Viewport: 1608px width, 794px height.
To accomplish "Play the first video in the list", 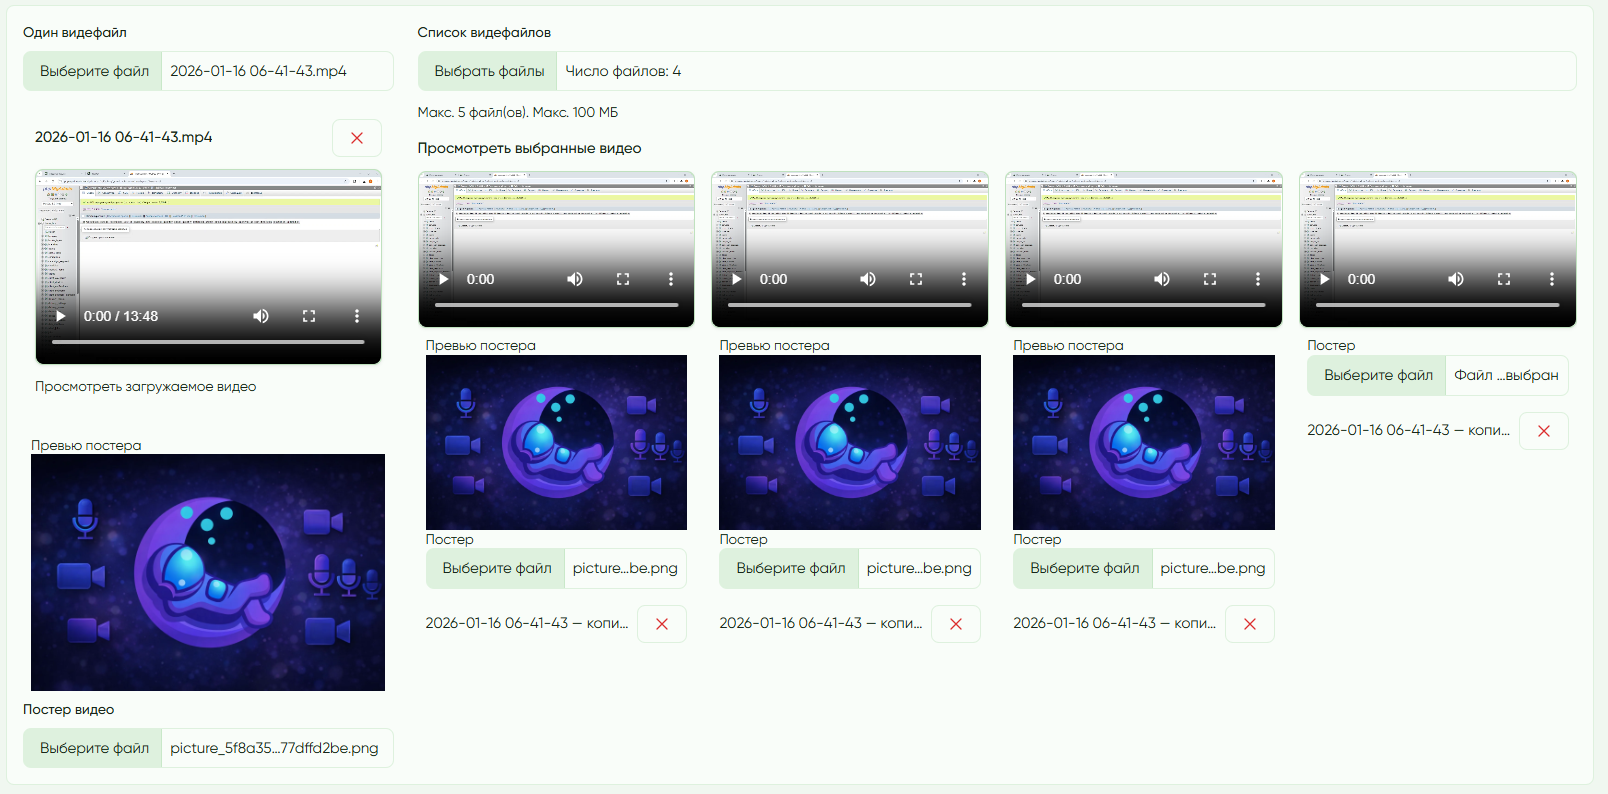I will coord(443,279).
